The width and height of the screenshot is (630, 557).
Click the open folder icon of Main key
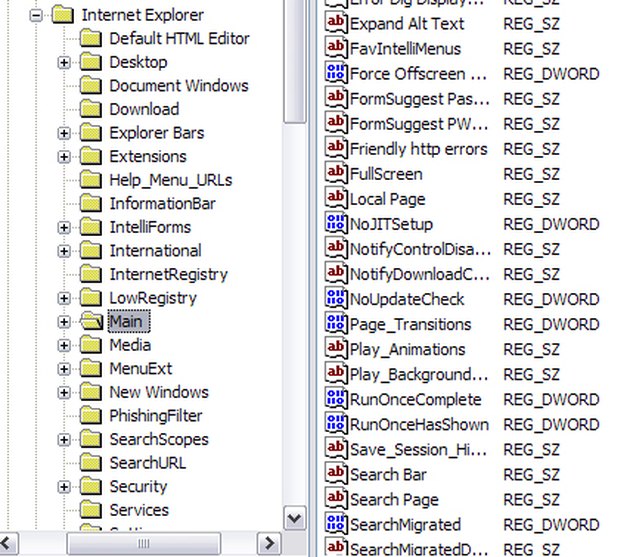point(91,321)
